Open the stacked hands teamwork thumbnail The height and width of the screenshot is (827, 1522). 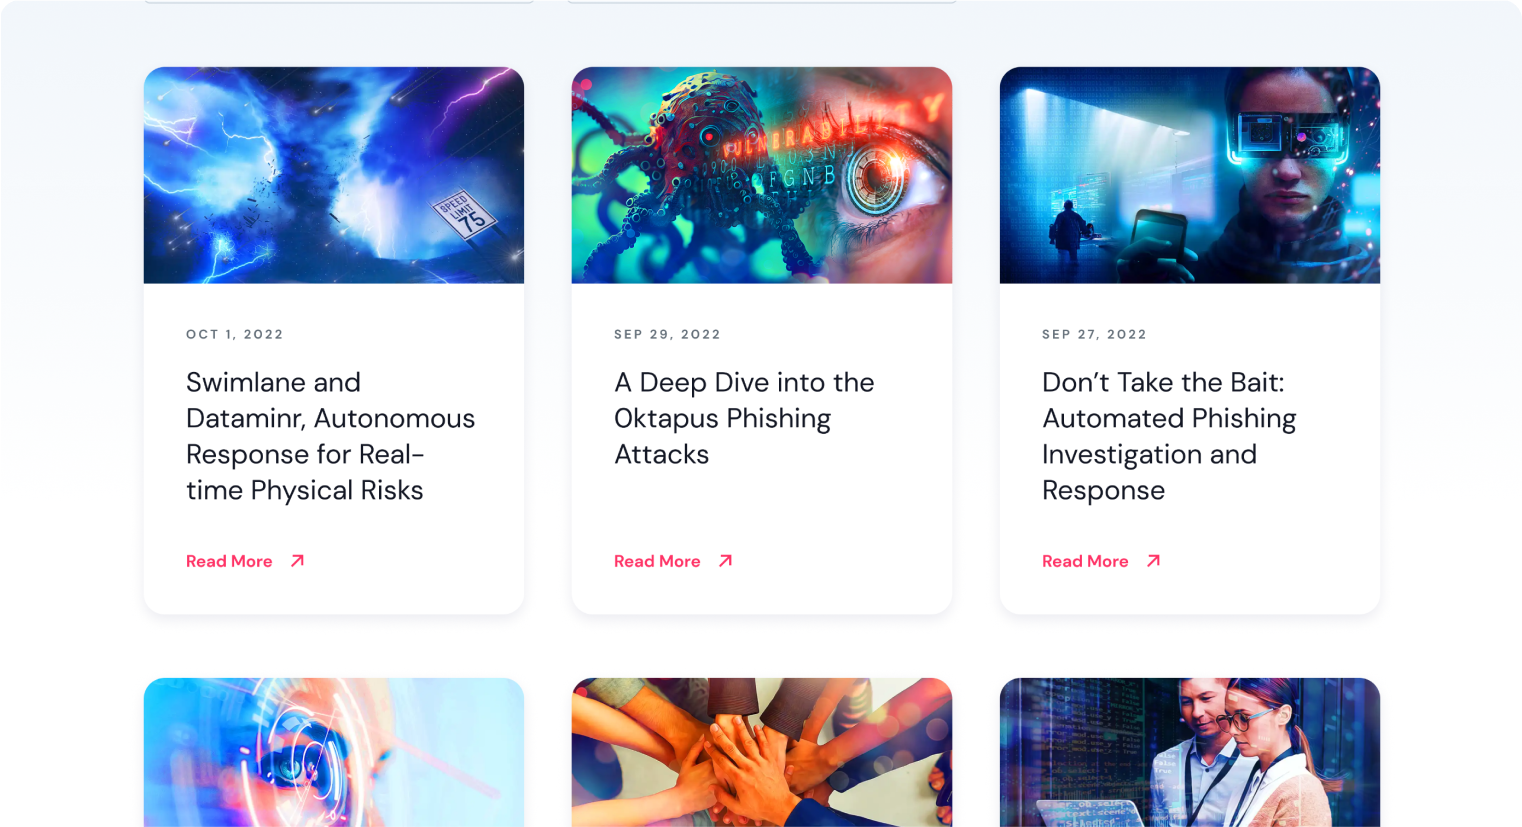pyautogui.click(x=762, y=752)
